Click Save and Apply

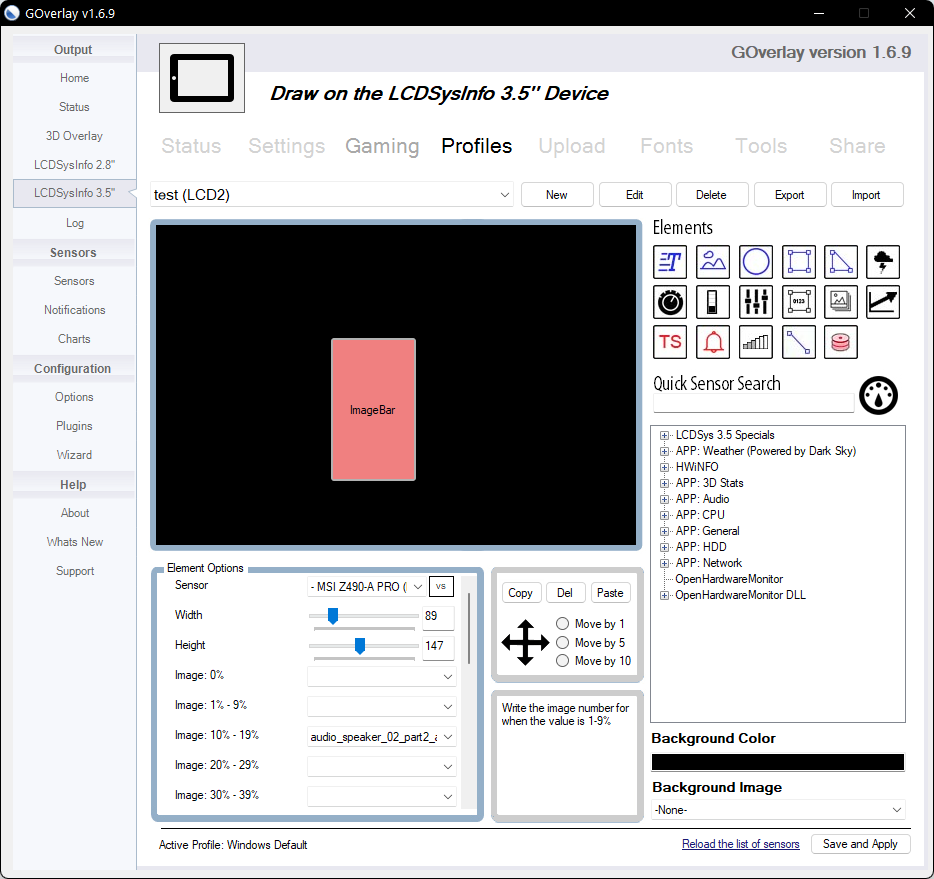click(860, 844)
